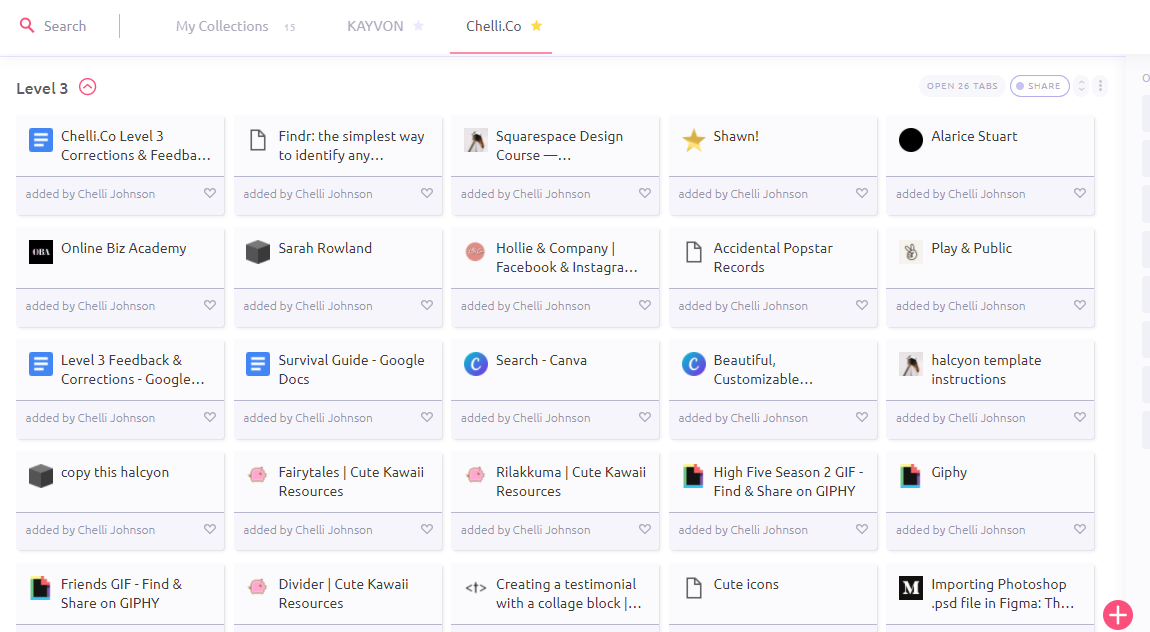Click the Google Docs icon on Survival Guide
Image resolution: width=1150 pixels, height=632 pixels.
tap(257, 364)
